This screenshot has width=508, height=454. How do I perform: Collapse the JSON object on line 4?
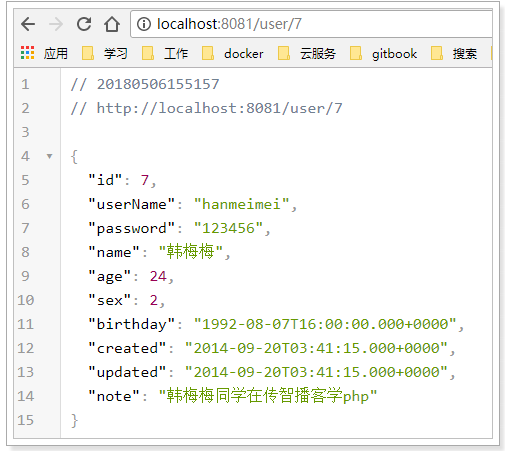click(50, 156)
